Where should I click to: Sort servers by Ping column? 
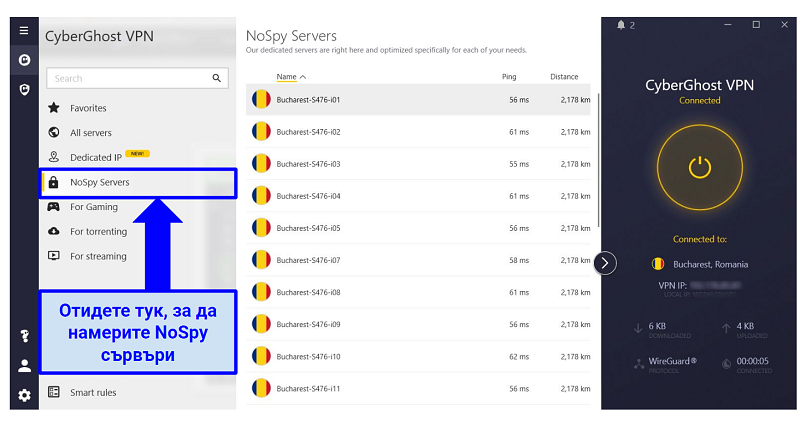(x=509, y=77)
